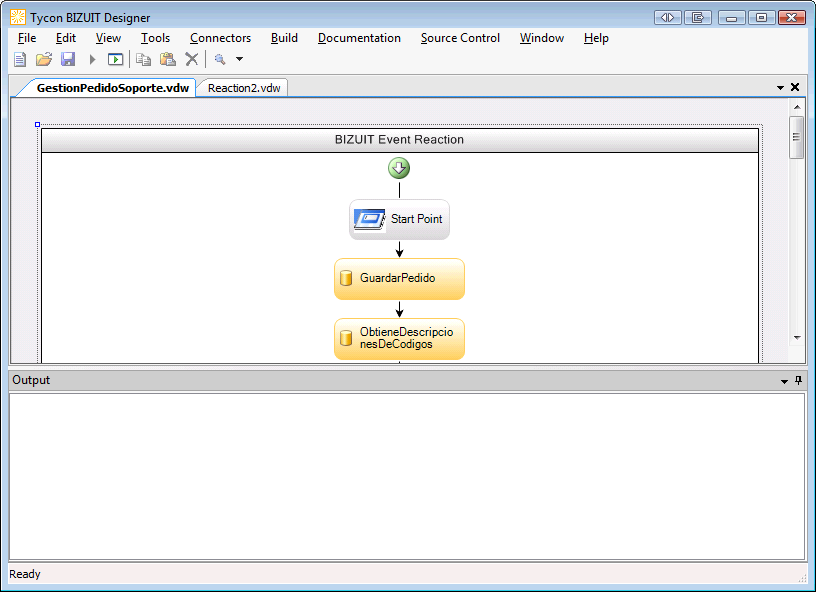Open the Edit menu
The height and width of the screenshot is (592, 816).
click(66, 38)
